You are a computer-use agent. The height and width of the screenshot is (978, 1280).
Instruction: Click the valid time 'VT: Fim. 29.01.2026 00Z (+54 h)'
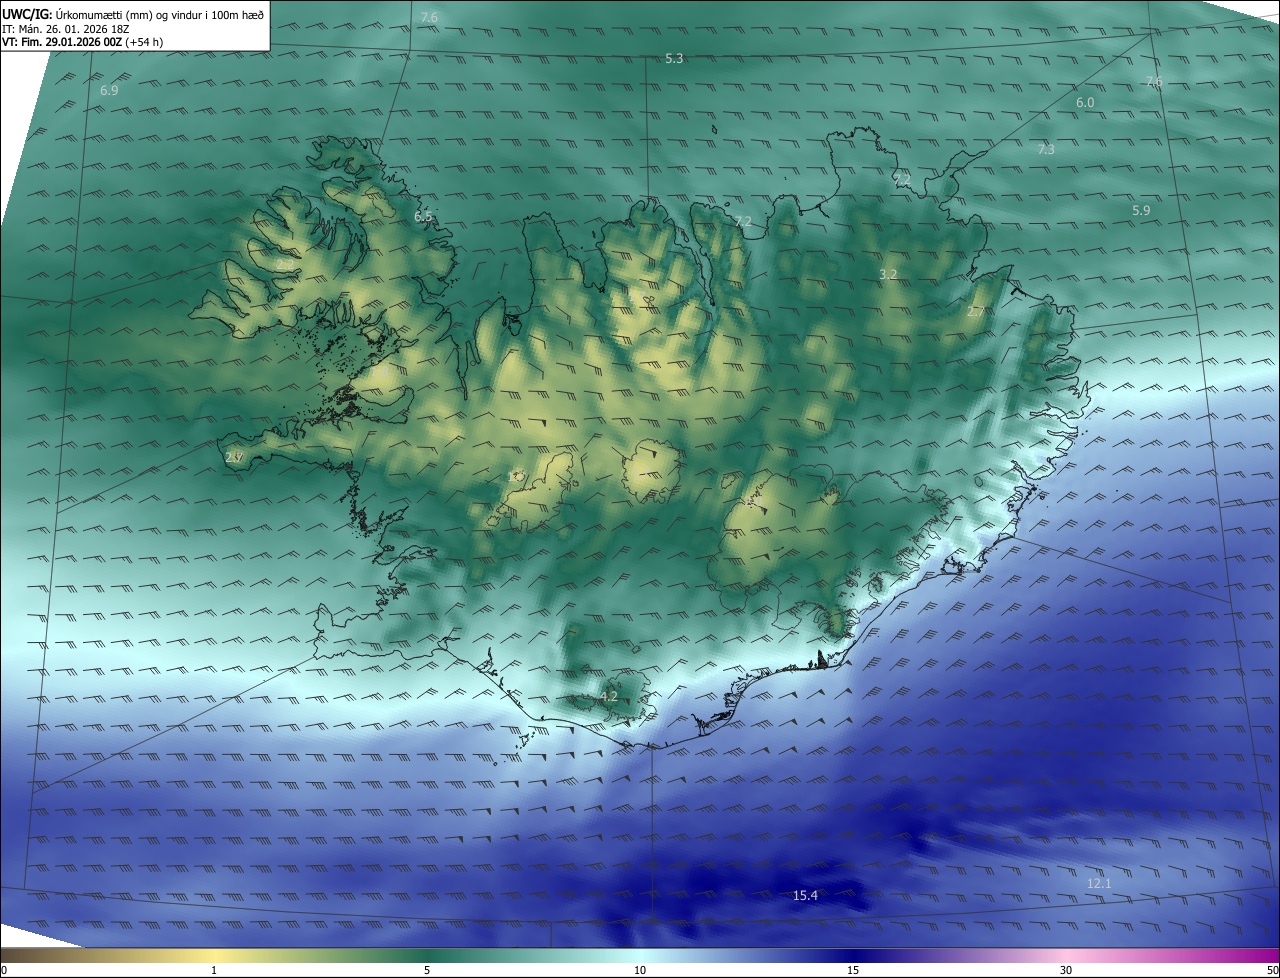coord(83,42)
